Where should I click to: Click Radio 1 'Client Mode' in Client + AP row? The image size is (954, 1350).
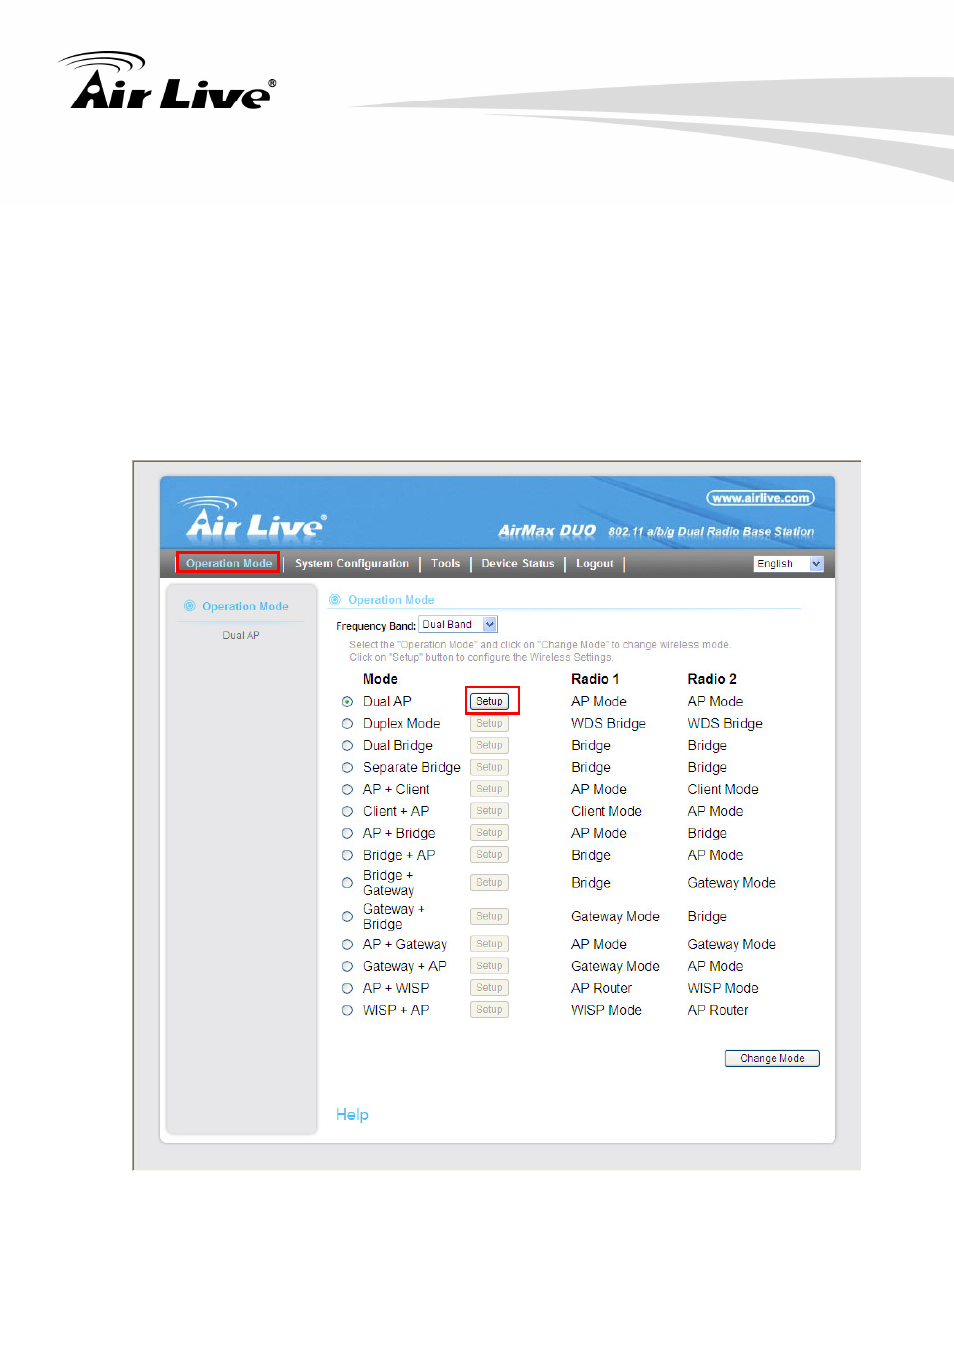(607, 812)
